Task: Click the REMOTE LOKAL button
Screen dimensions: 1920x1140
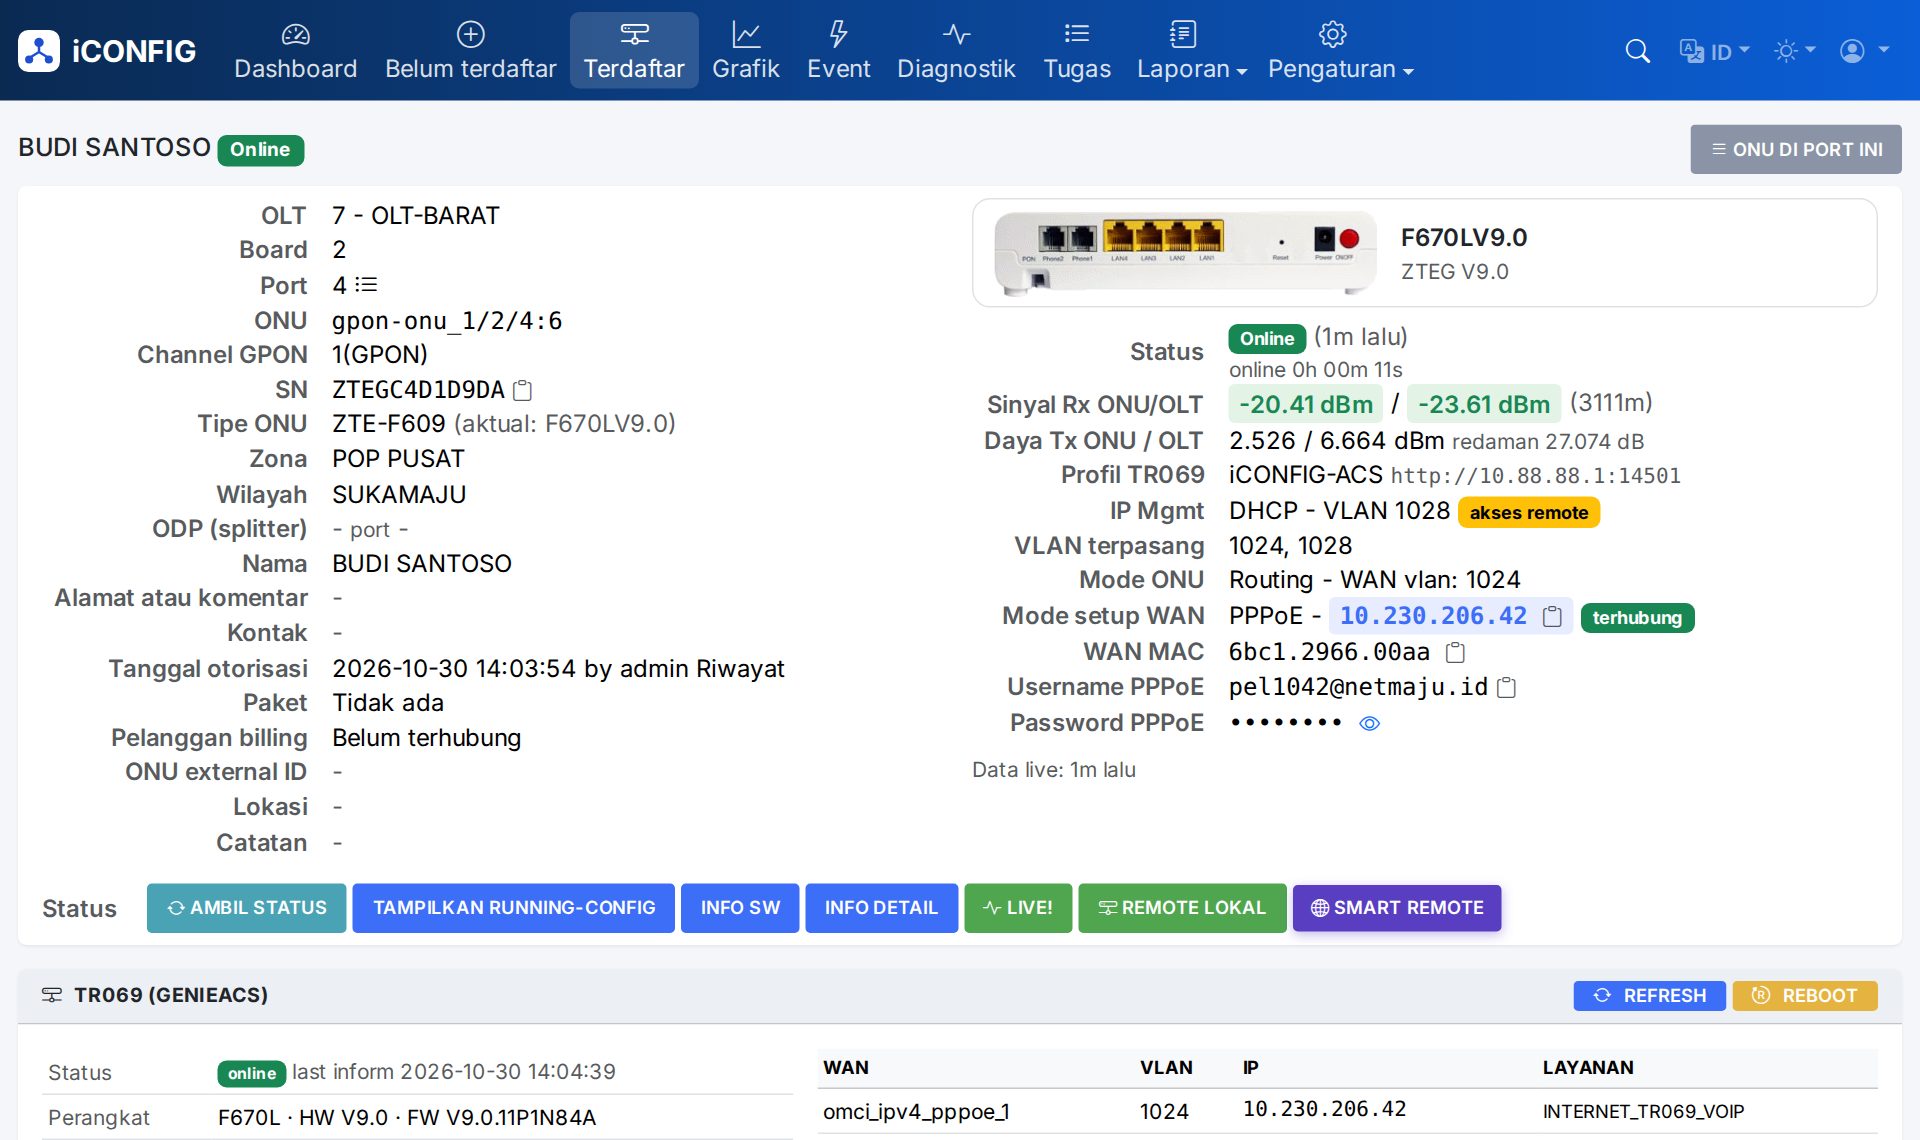Action: click(1182, 908)
